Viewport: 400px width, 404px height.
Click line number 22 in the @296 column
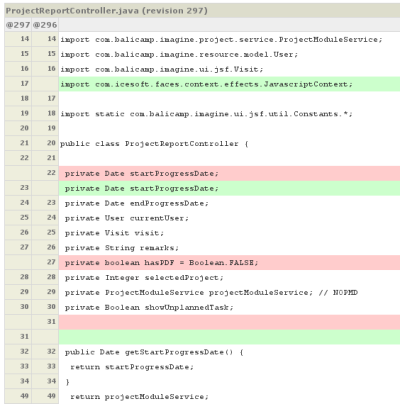point(51,173)
